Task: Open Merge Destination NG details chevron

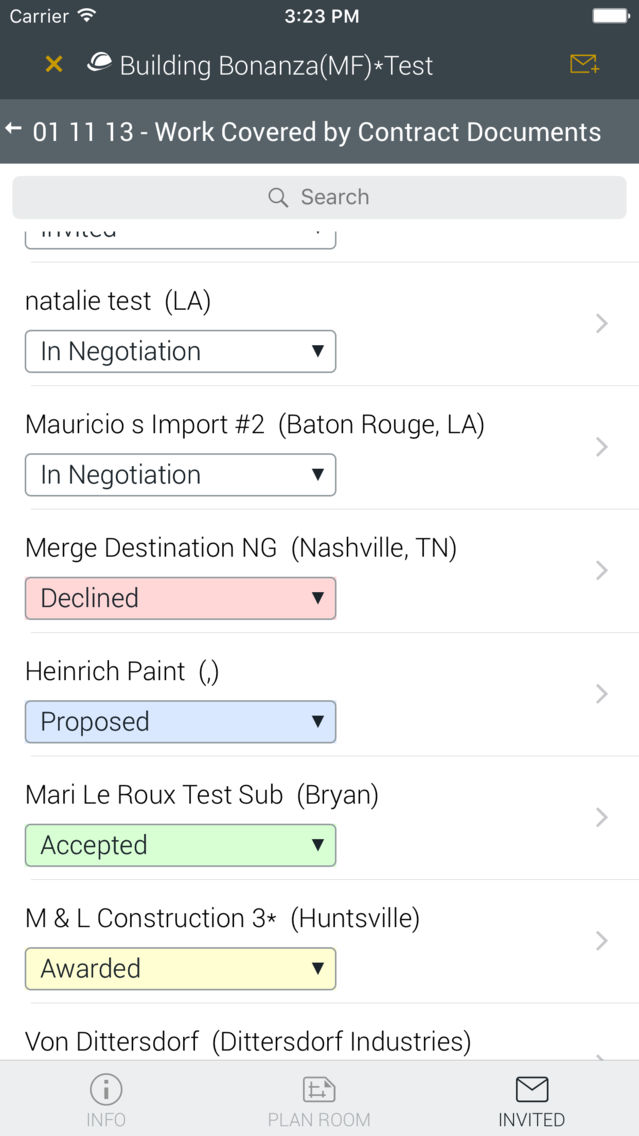Action: tap(601, 571)
